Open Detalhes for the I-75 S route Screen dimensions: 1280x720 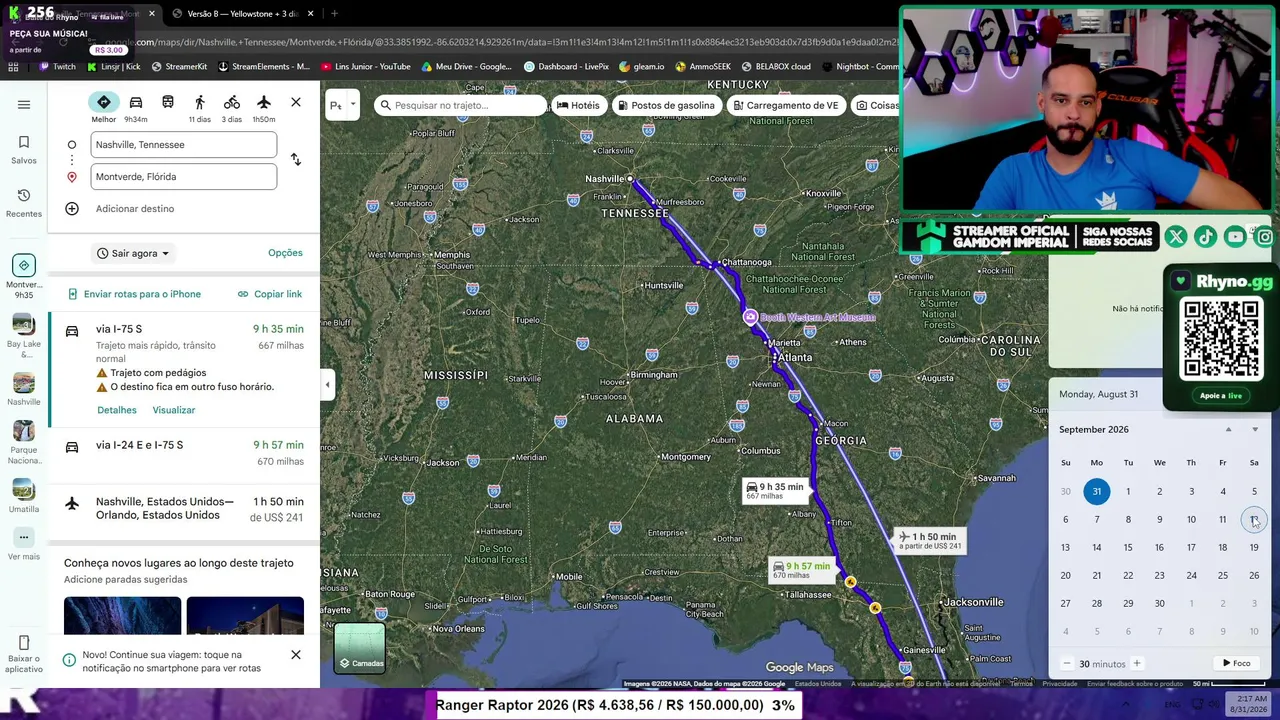(117, 410)
